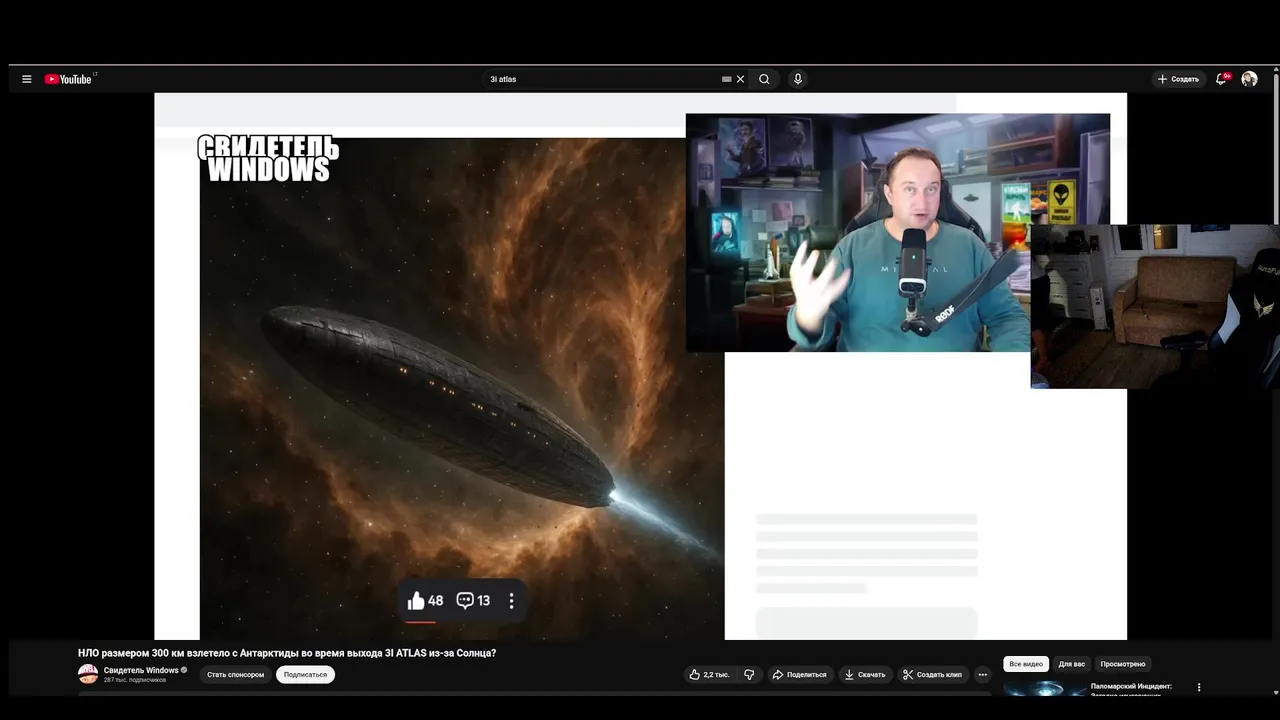Click Создать клип scissors button

[932, 675]
